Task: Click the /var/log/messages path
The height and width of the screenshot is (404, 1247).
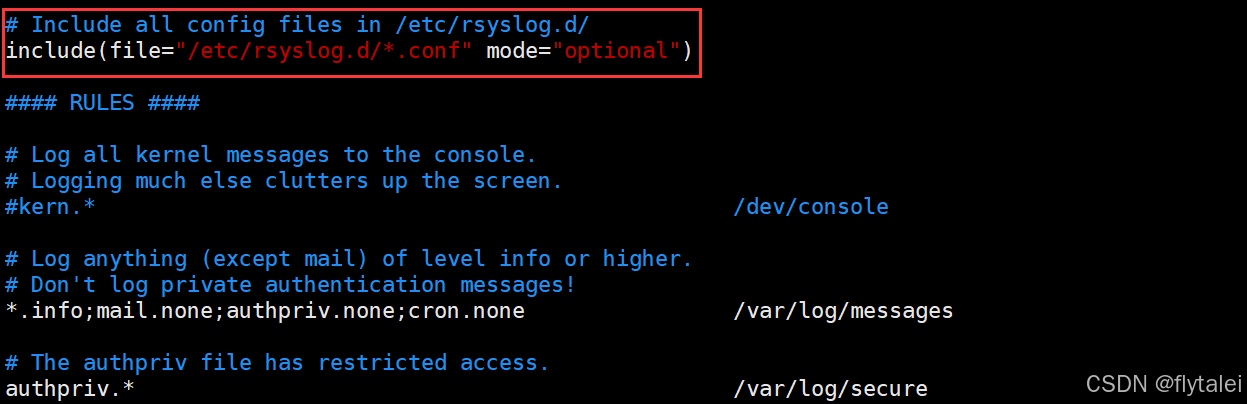Action: (843, 310)
